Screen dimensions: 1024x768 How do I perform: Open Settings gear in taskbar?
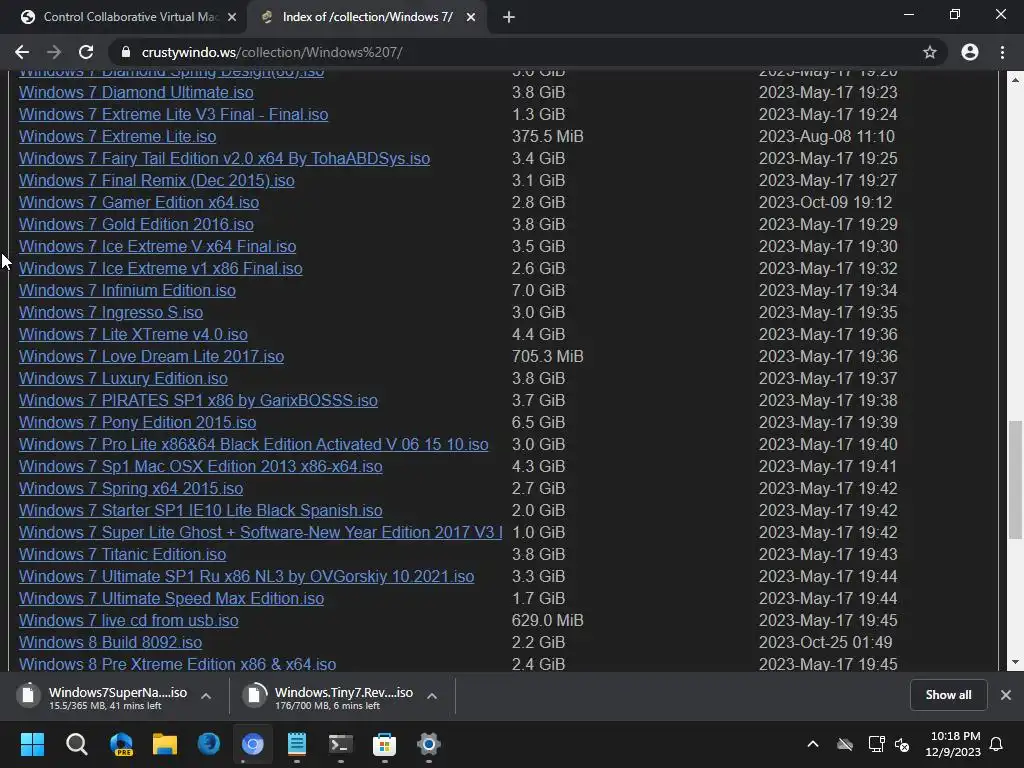428,744
